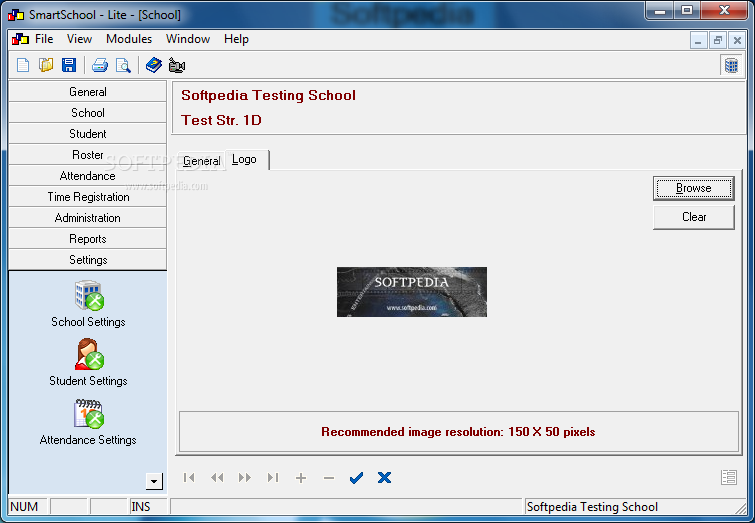Click the plus insert record button
The height and width of the screenshot is (523, 755).
(301, 478)
